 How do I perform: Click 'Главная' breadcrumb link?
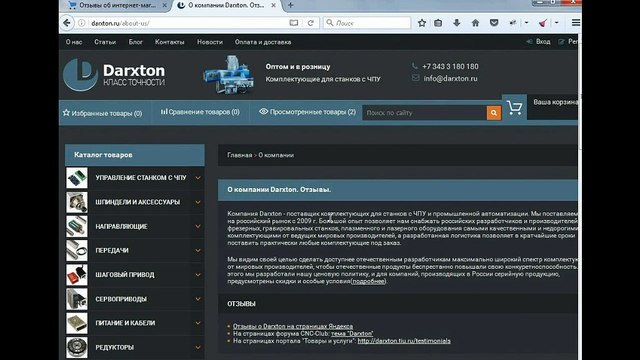tap(240, 155)
